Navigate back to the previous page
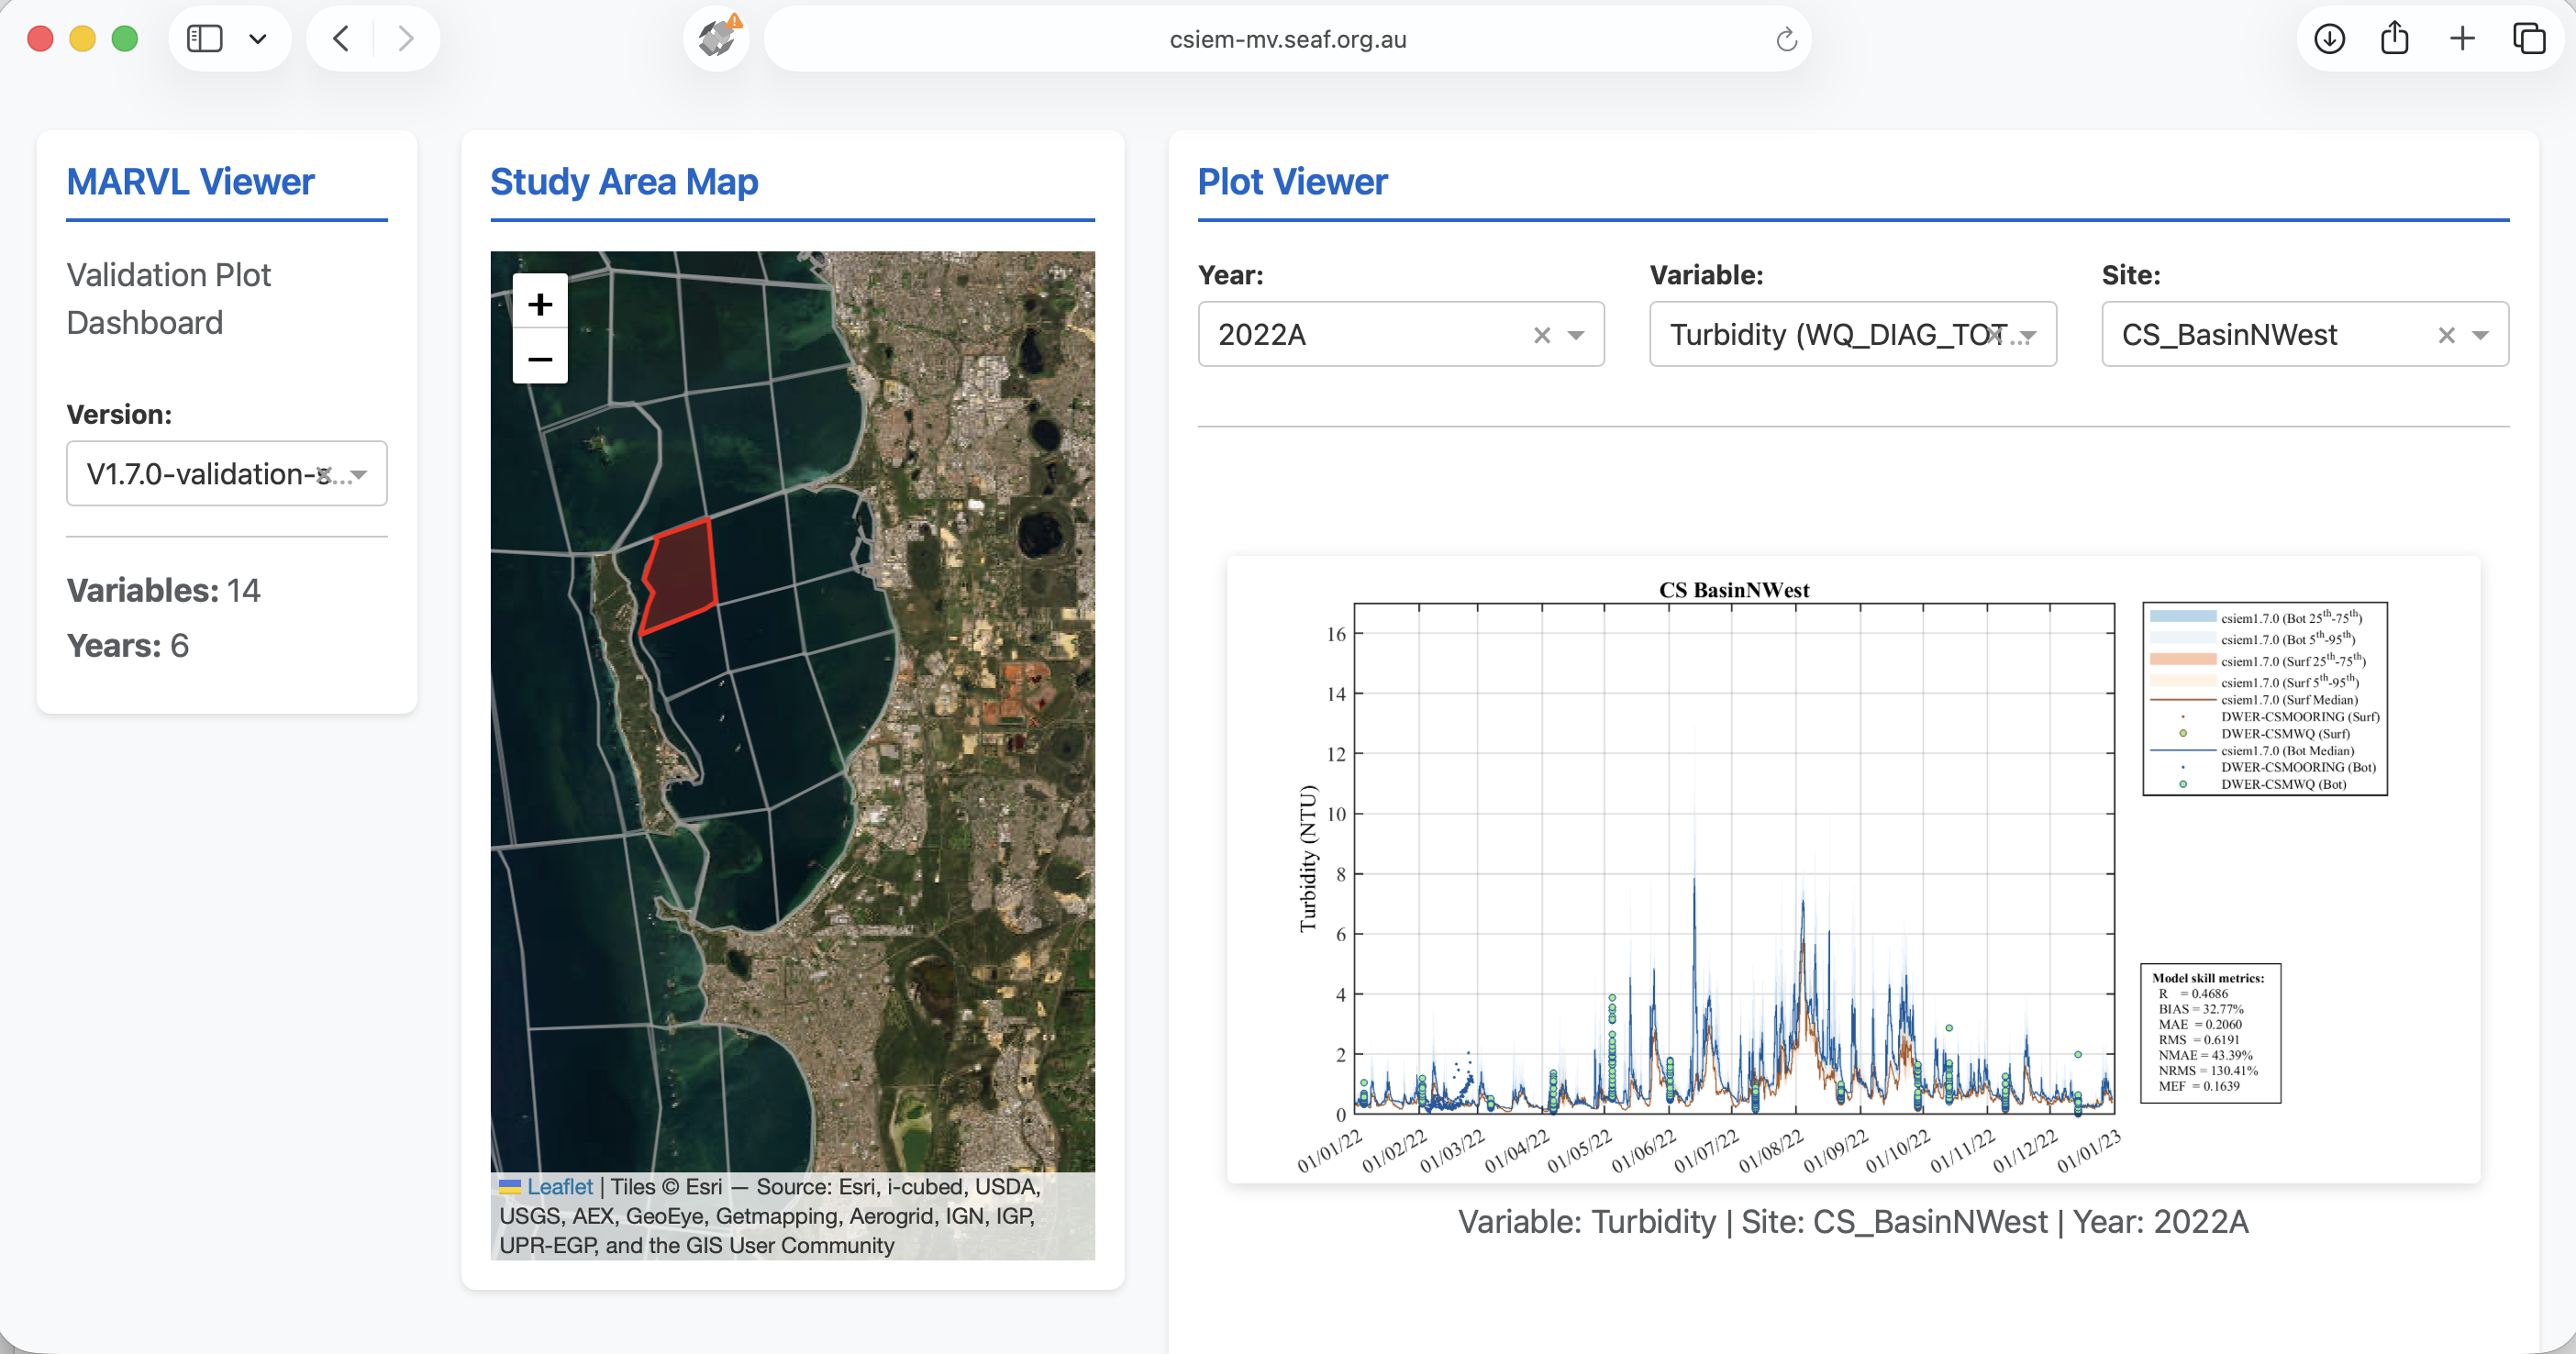Screen dimensions: 2576x1354 (x=340, y=39)
